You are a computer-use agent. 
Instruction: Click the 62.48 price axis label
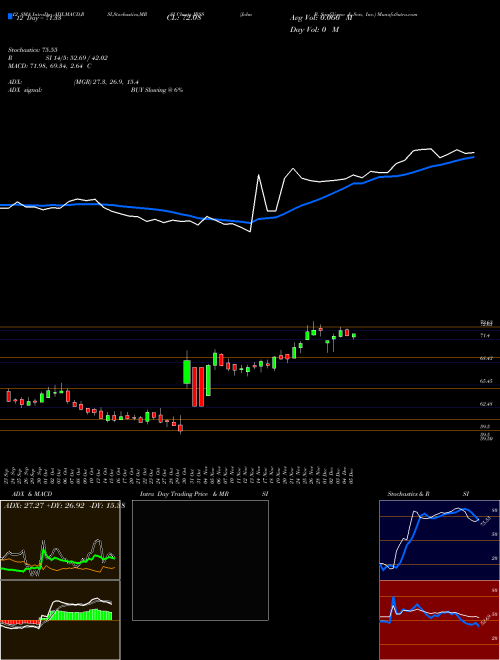click(486, 404)
